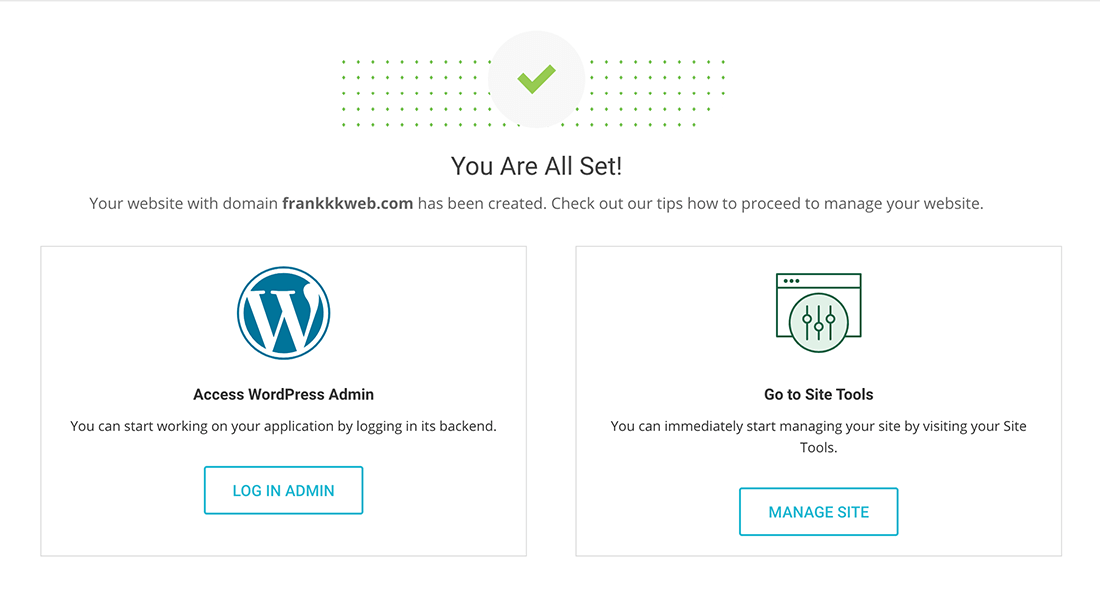Click the frankkkweb.com domain name

347,204
